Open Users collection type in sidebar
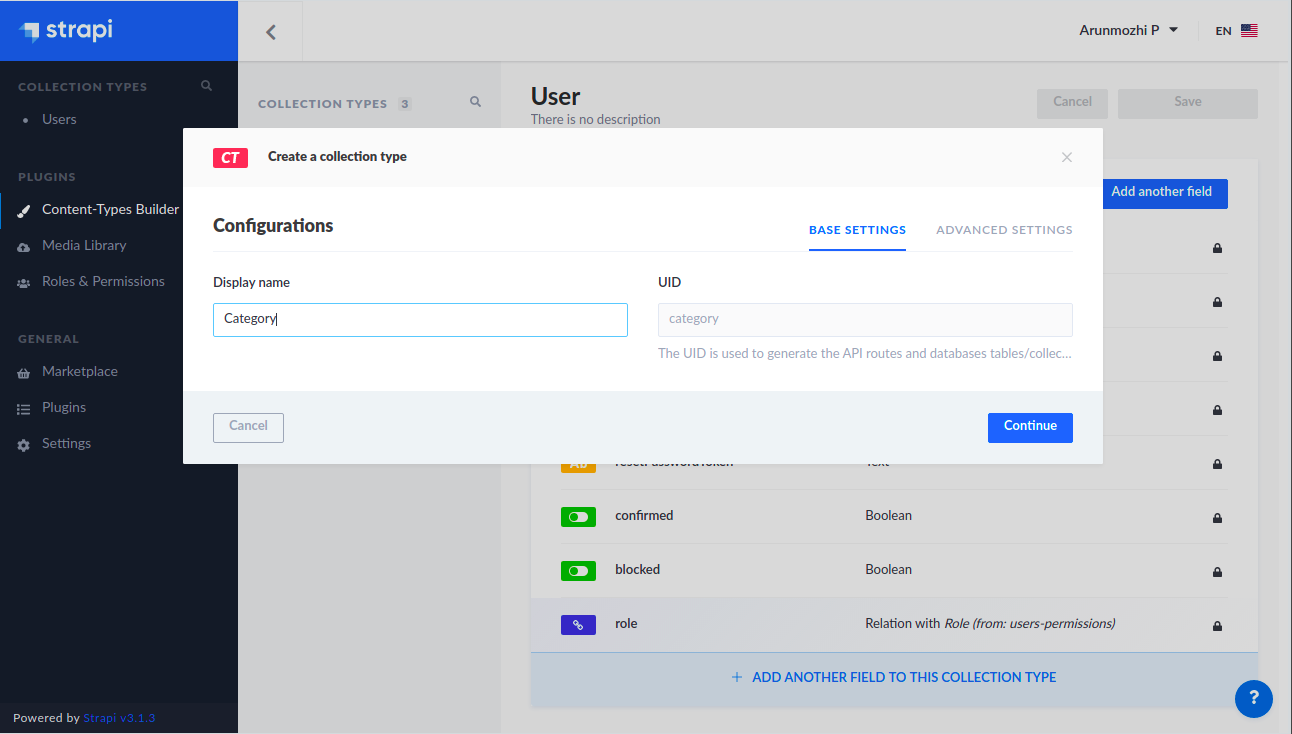 coord(59,119)
